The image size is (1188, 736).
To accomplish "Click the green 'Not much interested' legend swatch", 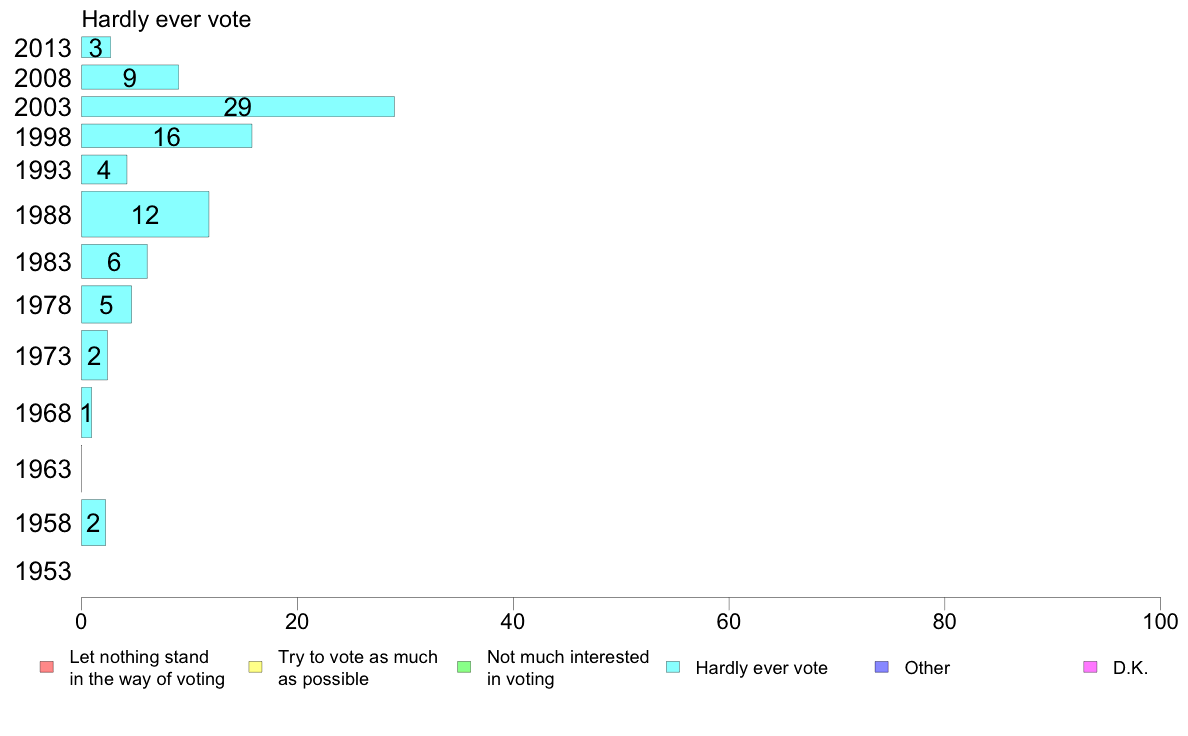I will click(464, 667).
